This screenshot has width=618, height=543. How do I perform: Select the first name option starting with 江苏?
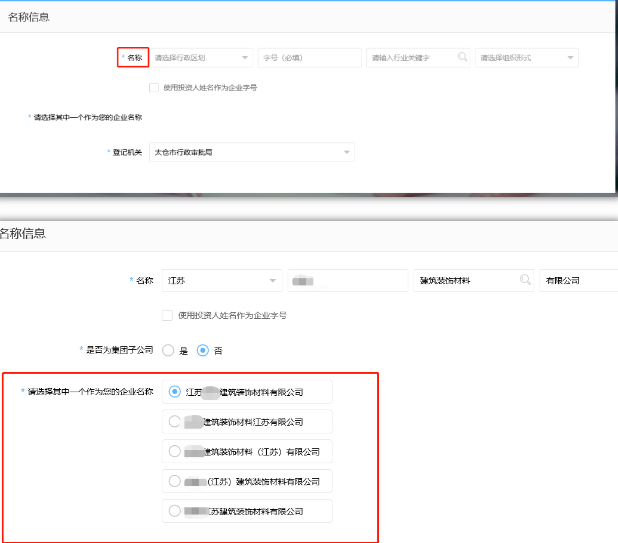tap(176, 392)
